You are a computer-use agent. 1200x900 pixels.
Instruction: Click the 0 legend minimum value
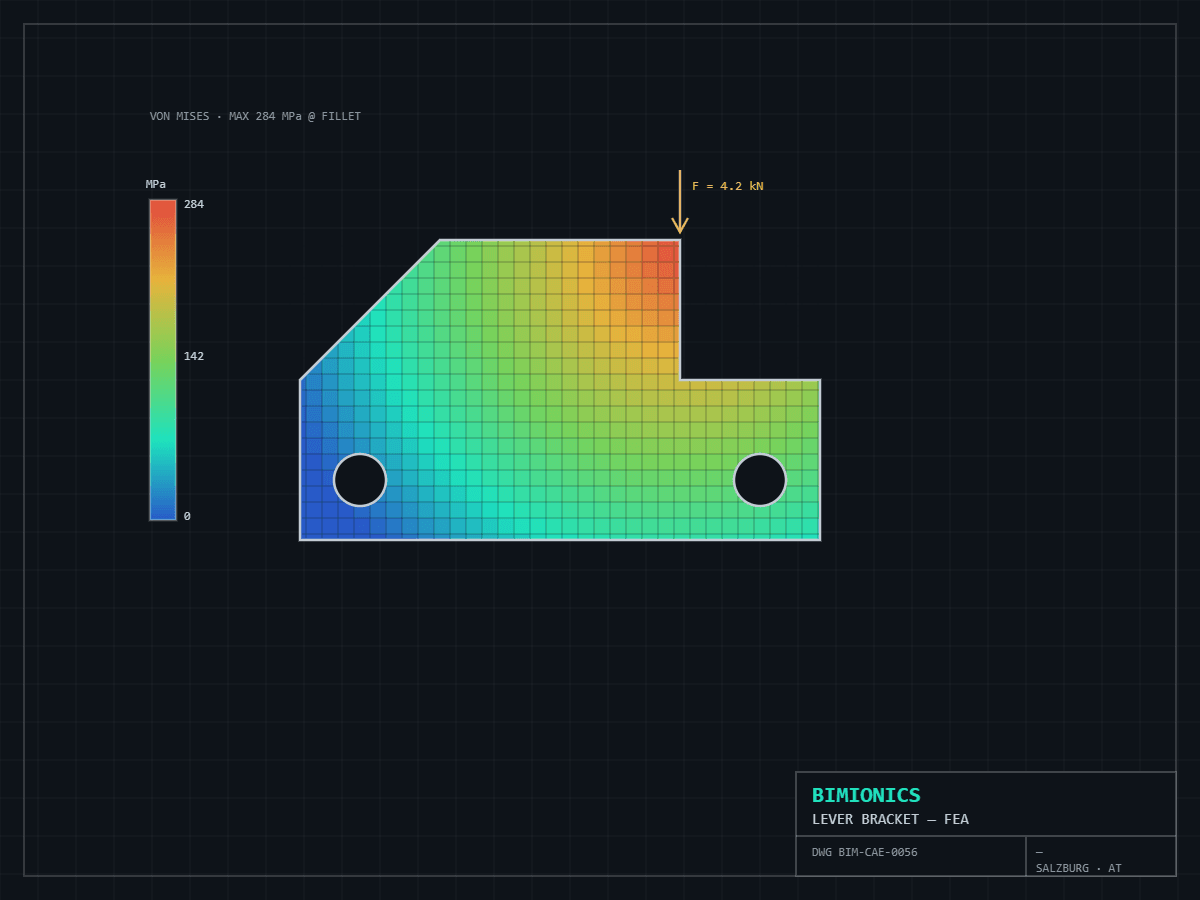(187, 517)
